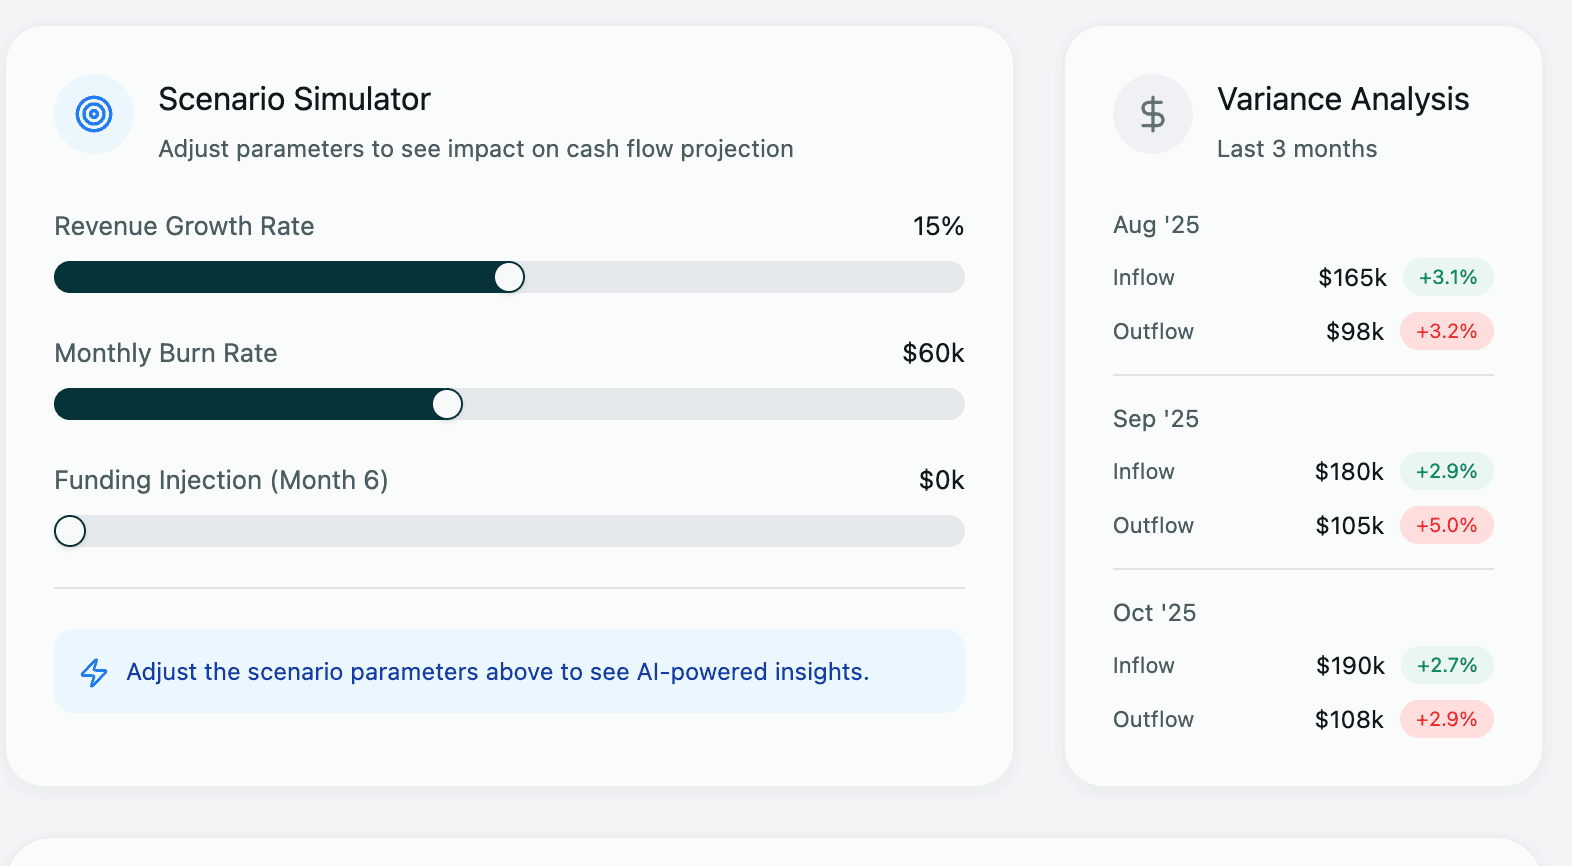Click the Variance Analysis heading
The width and height of the screenshot is (1572, 866).
[x=1342, y=99]
